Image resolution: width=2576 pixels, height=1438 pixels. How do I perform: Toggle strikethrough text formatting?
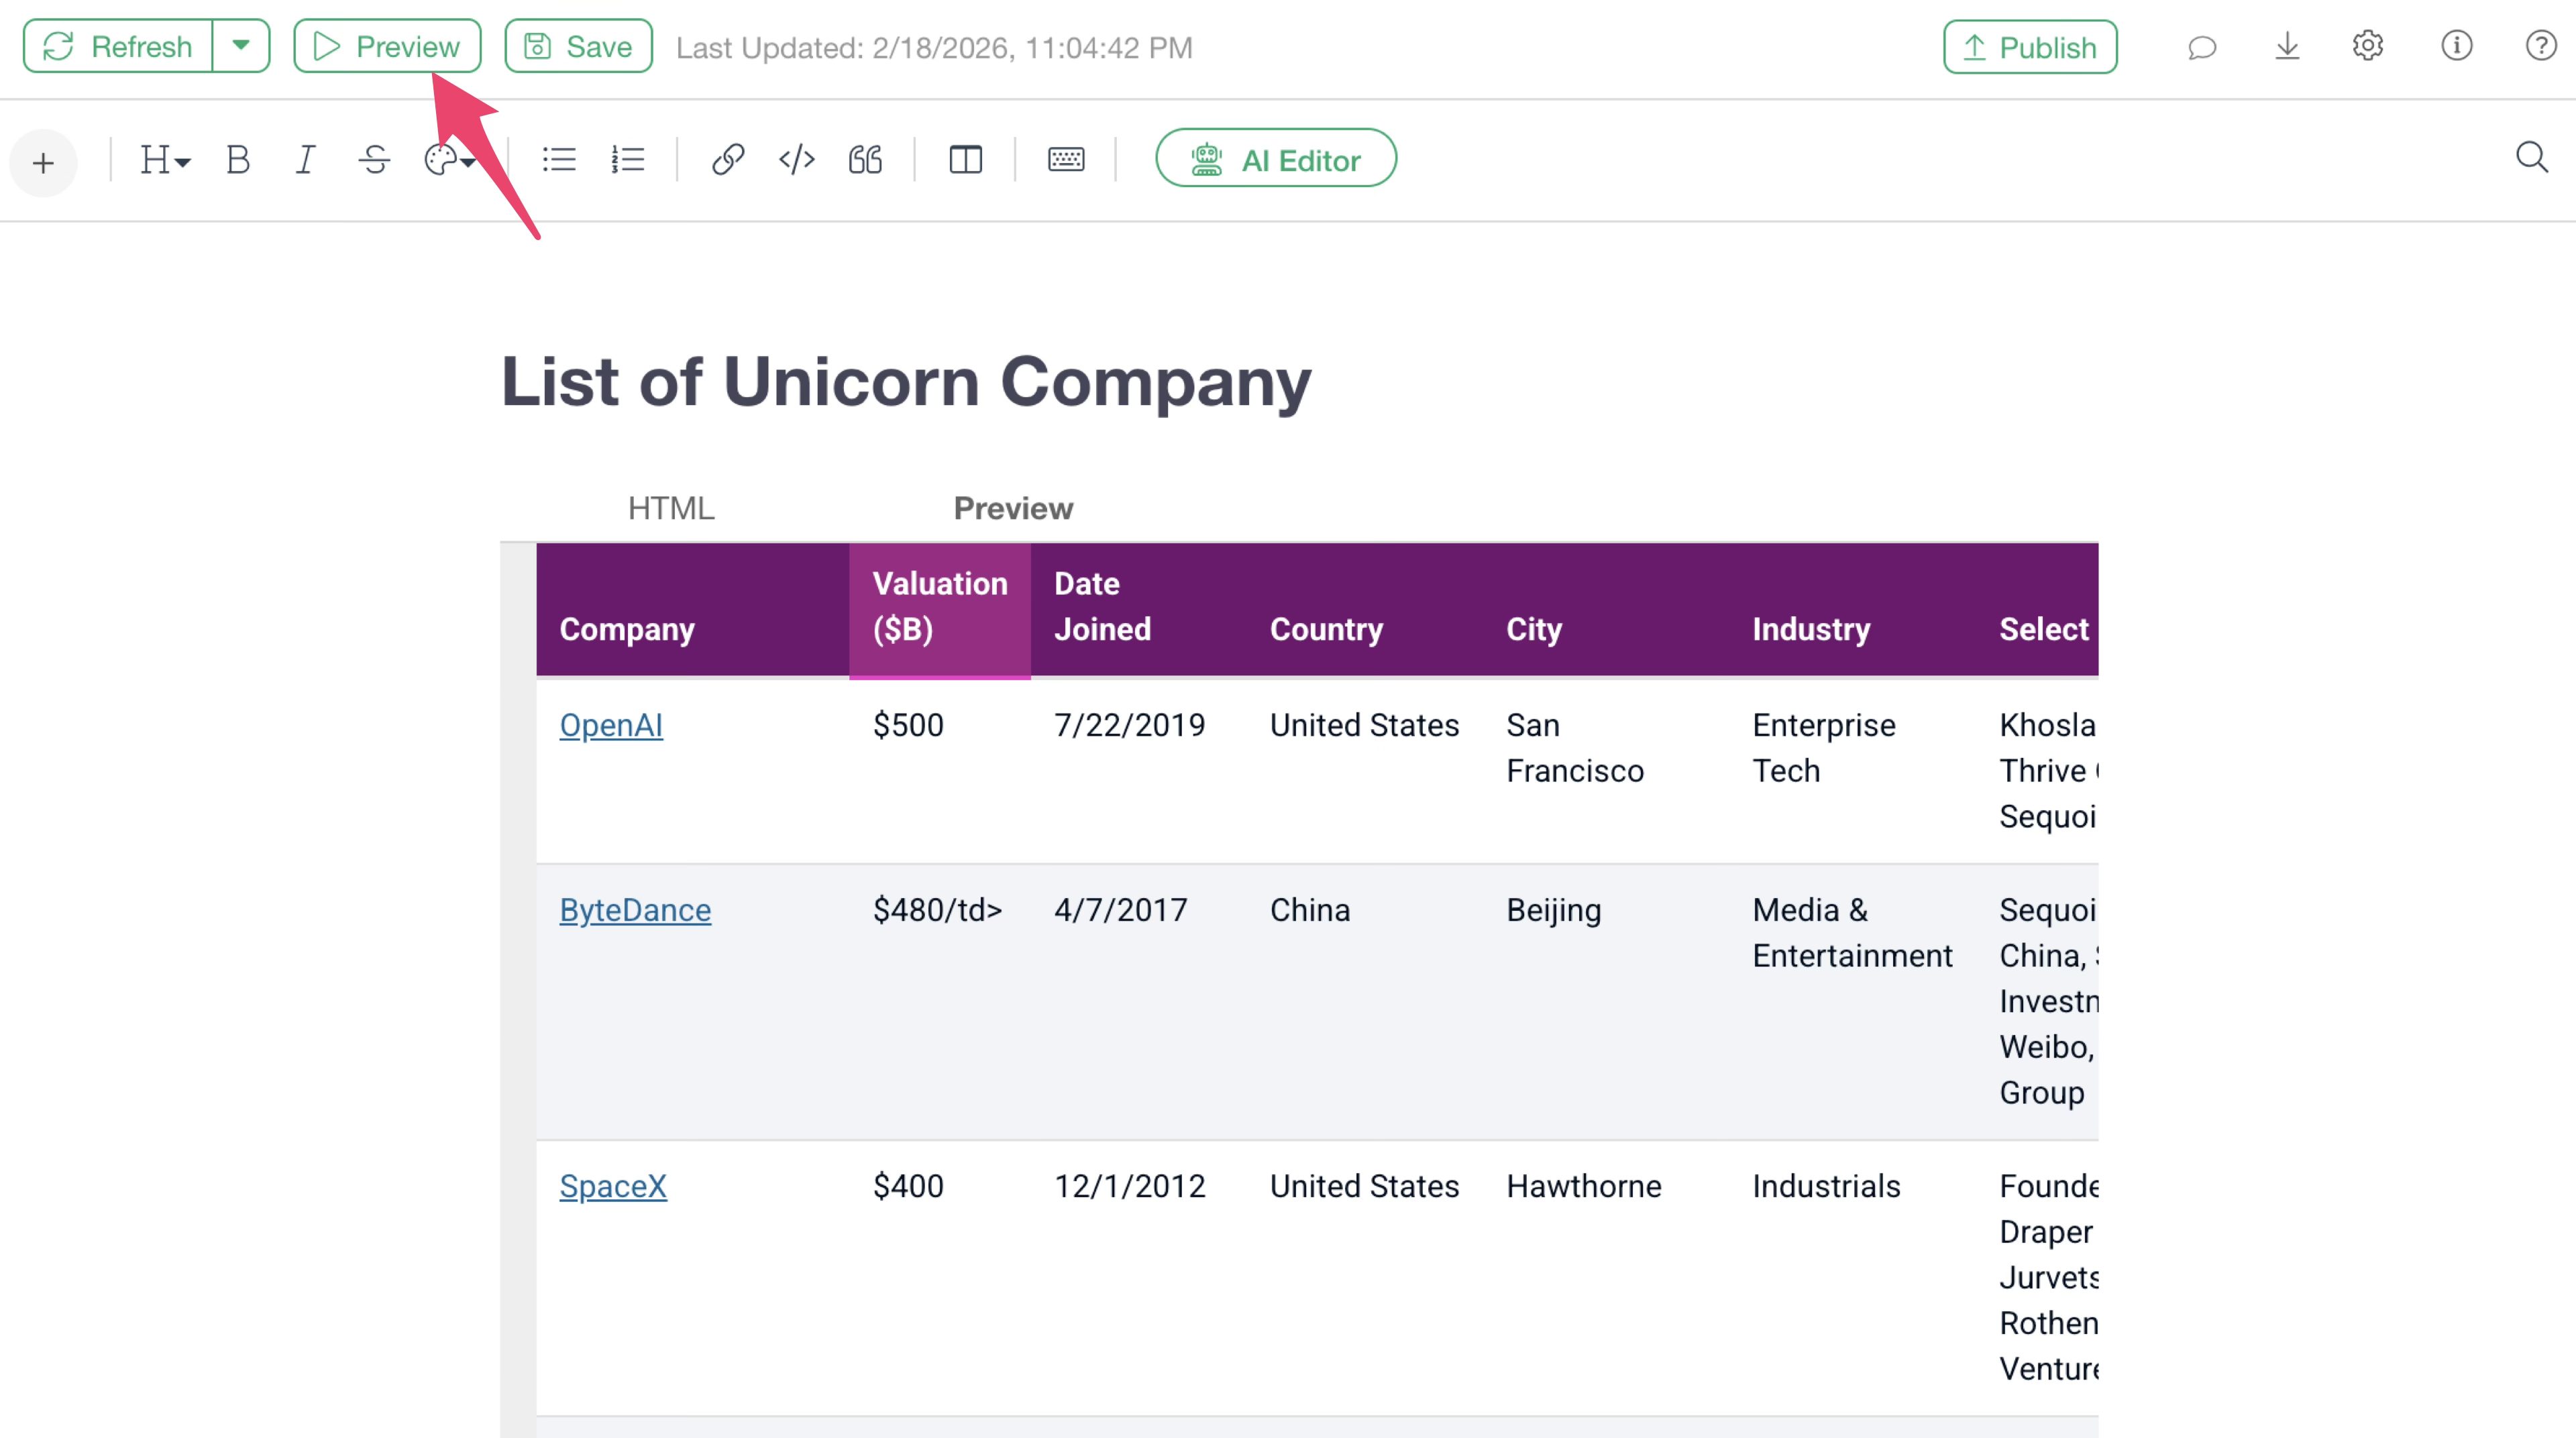coord(374,160)
